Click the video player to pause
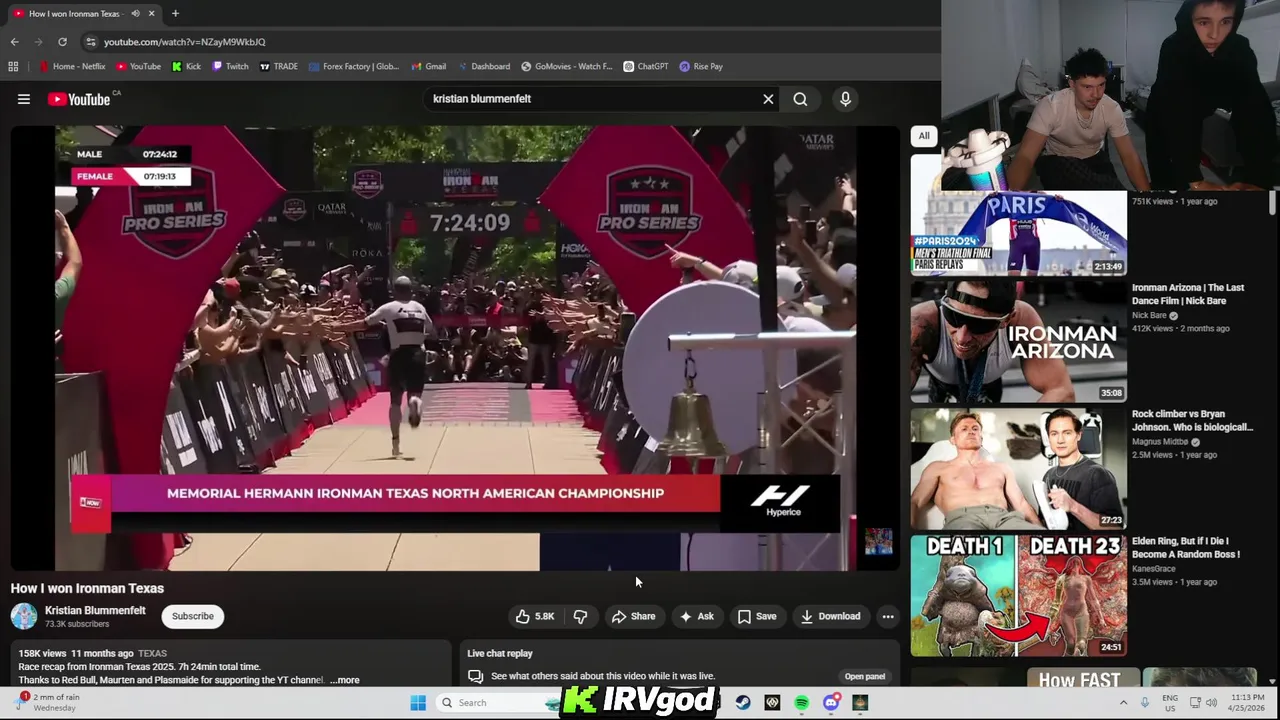The image size is (1280, 720). click(x=455, y=348)
